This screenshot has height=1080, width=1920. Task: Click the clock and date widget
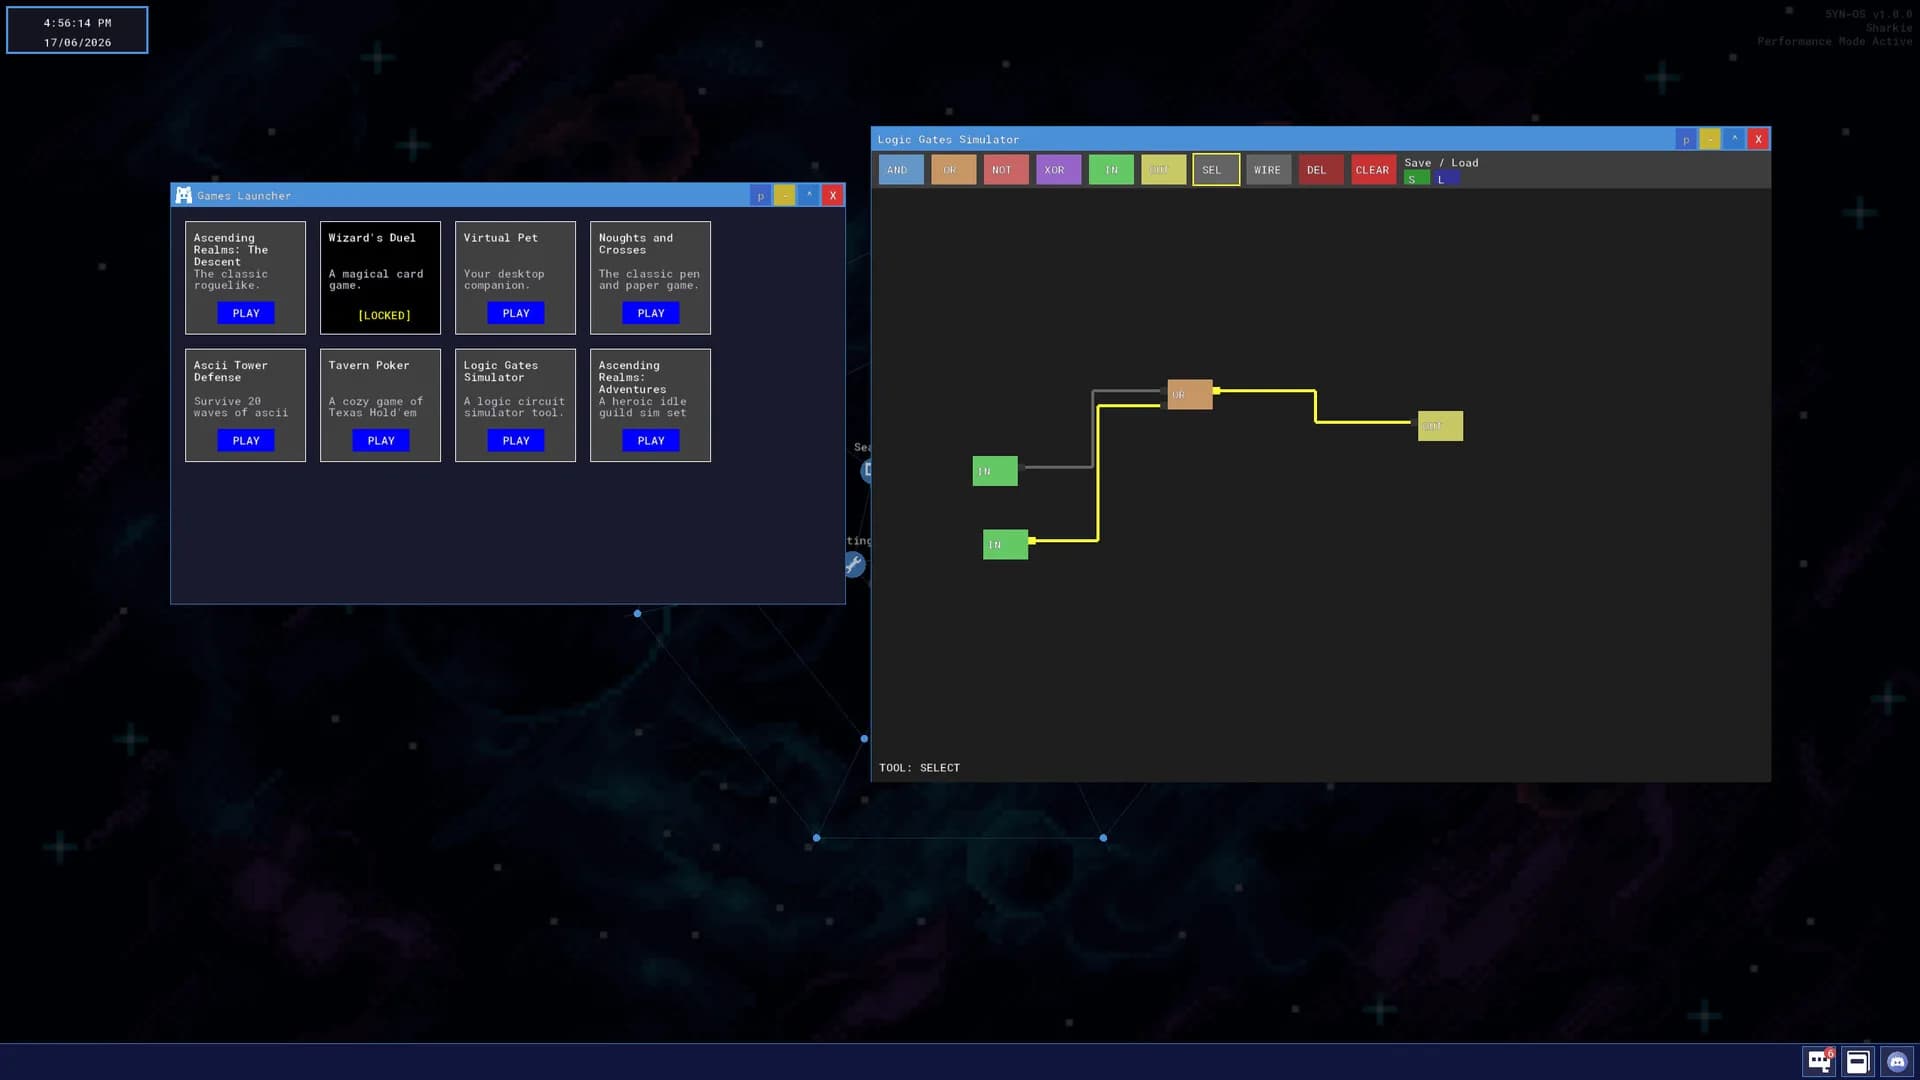click(77, 31)
